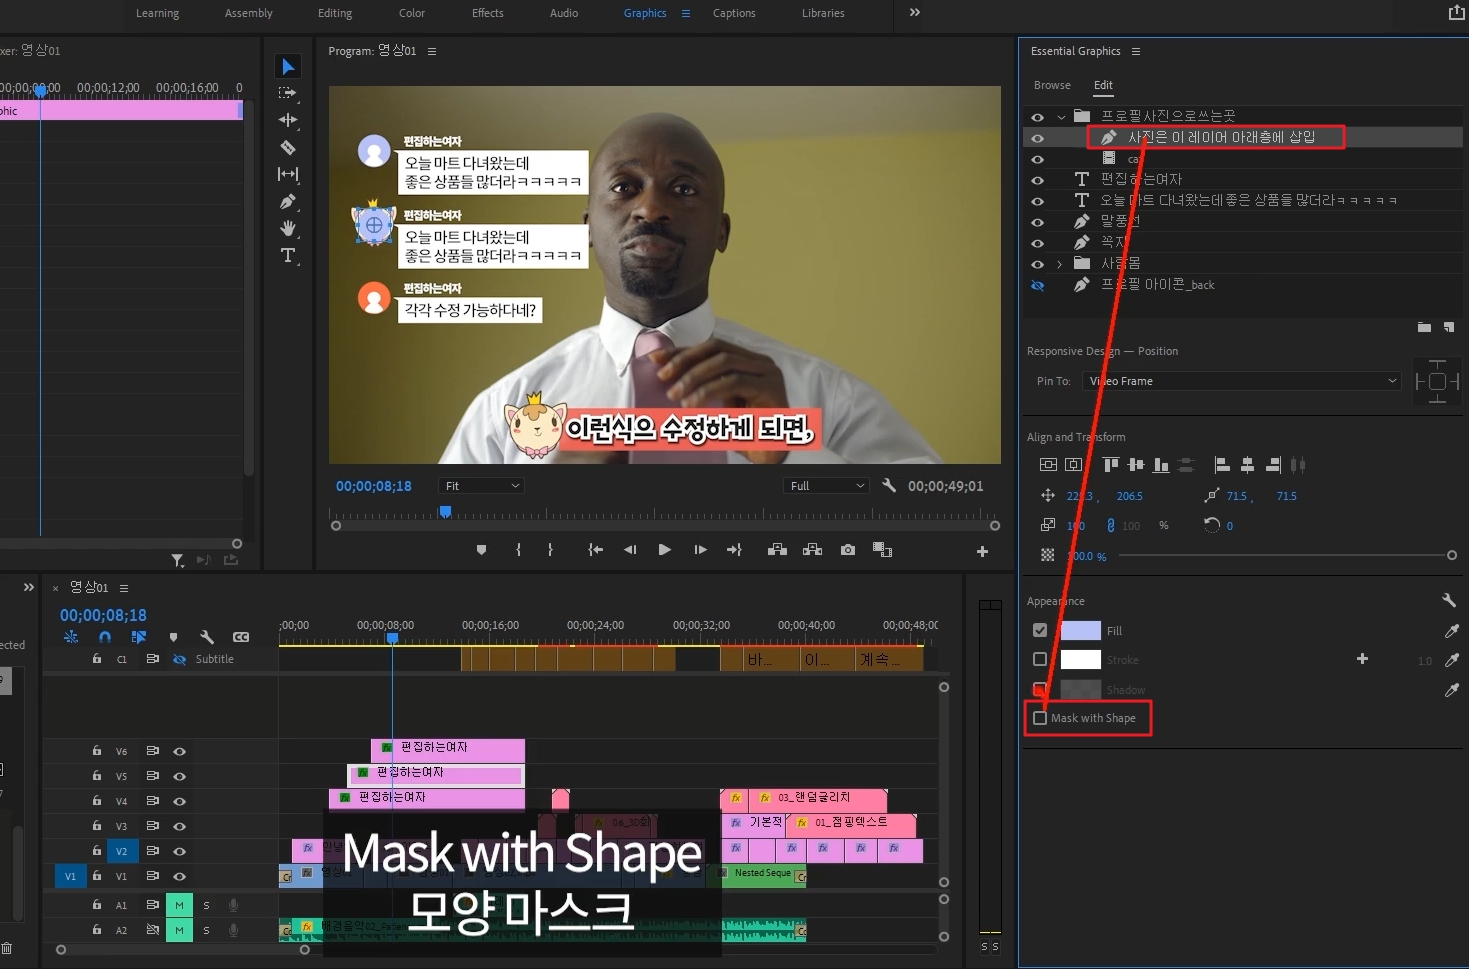The height and width of the screenshot is (969, 1469).
Task: Toggle insert sequences as nests
Action: click(x=71, y=637)
